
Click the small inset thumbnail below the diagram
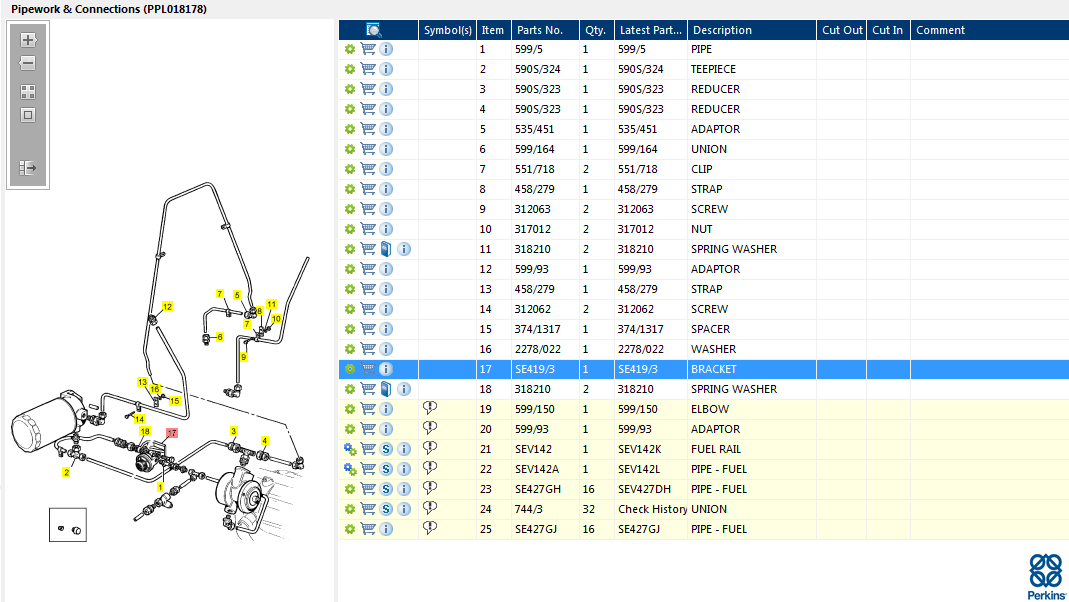68,524
